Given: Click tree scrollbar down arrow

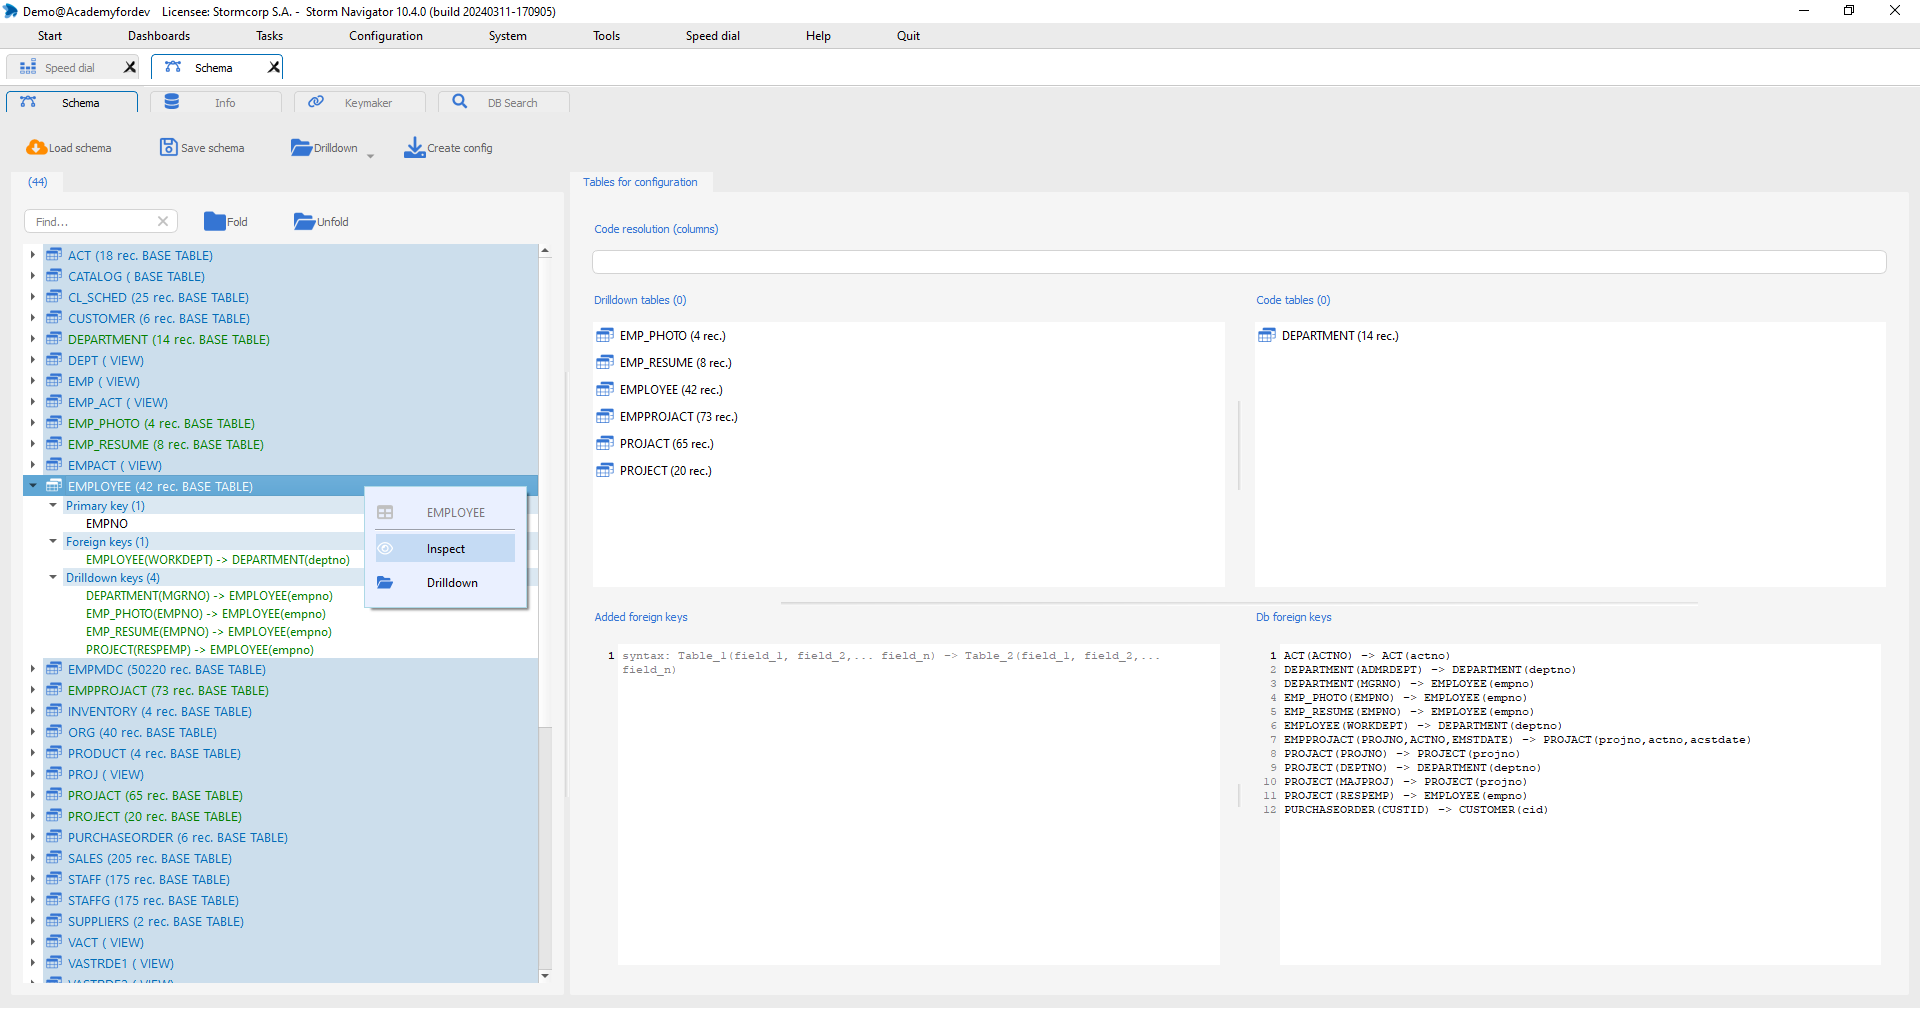Looking at the screenshot, I should coord(545,975).
